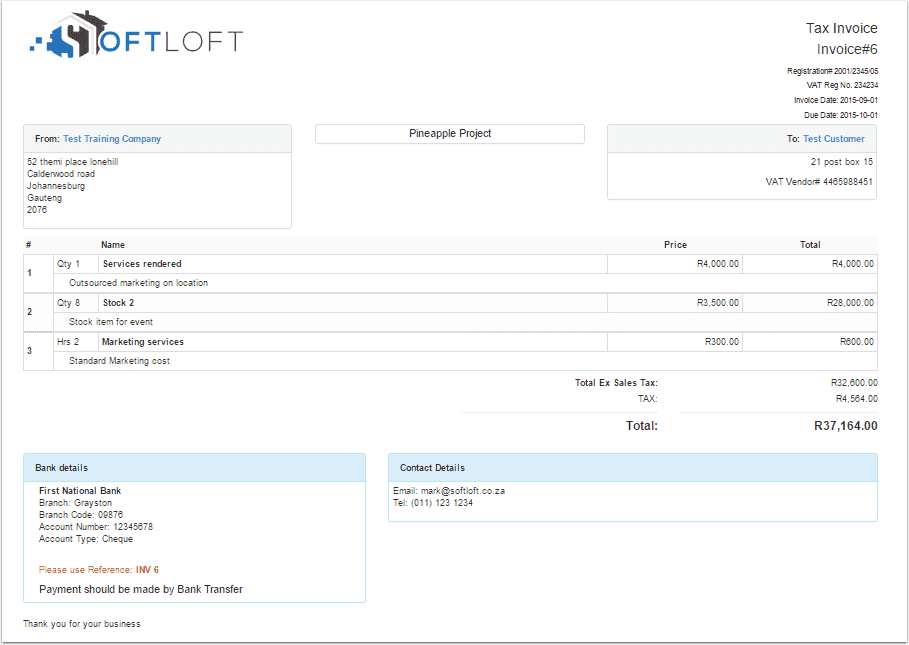Click First National Bank name
Image resolution: width=909 pixels, height=645 pixels.
pos(80,491)
